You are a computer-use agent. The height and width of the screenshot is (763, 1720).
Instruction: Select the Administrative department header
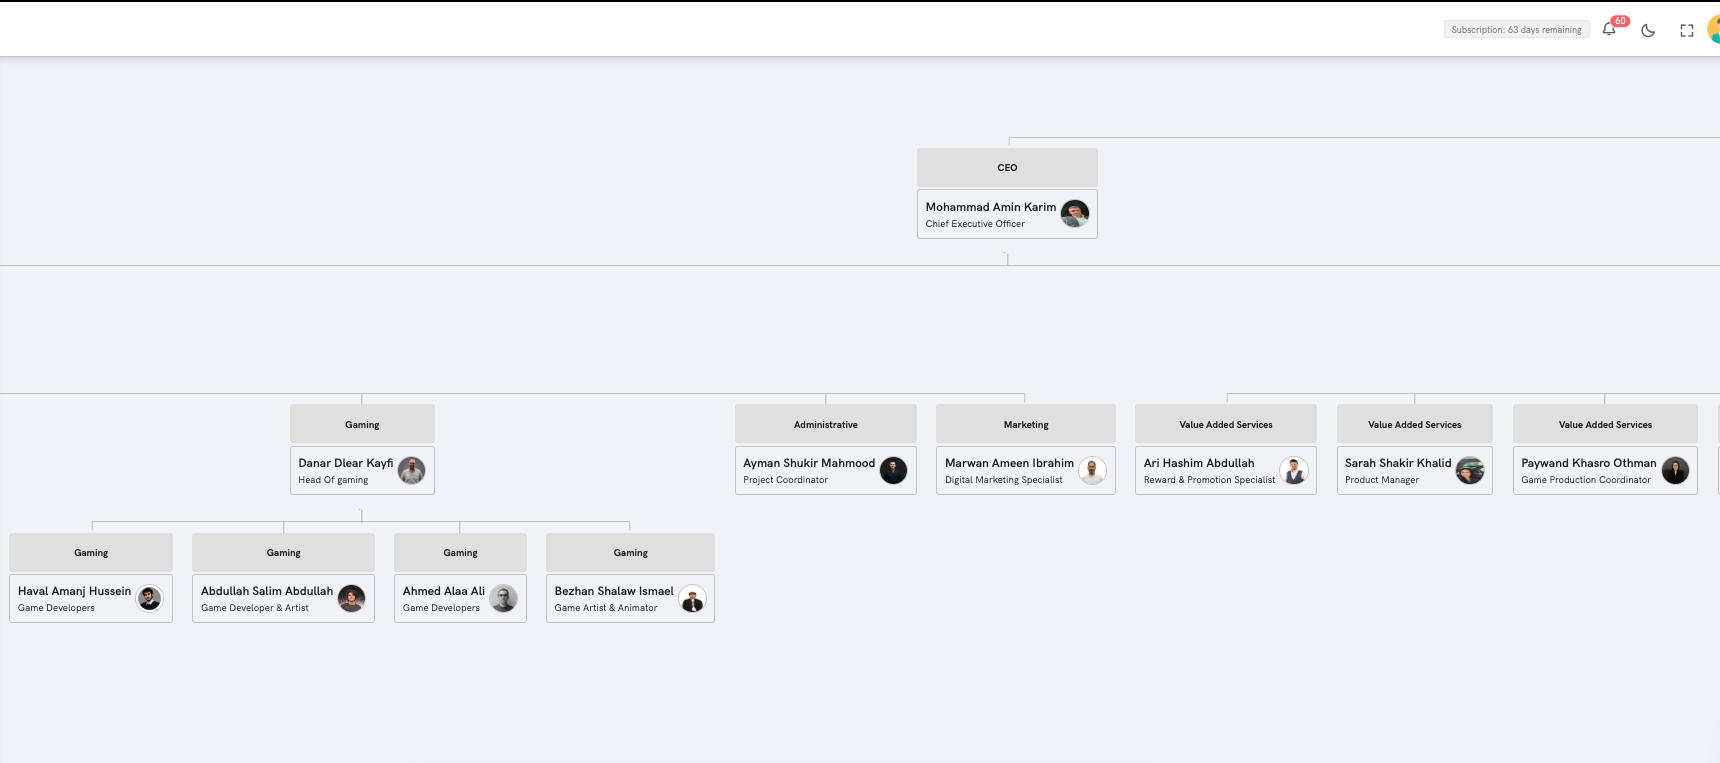click(825, 424)
